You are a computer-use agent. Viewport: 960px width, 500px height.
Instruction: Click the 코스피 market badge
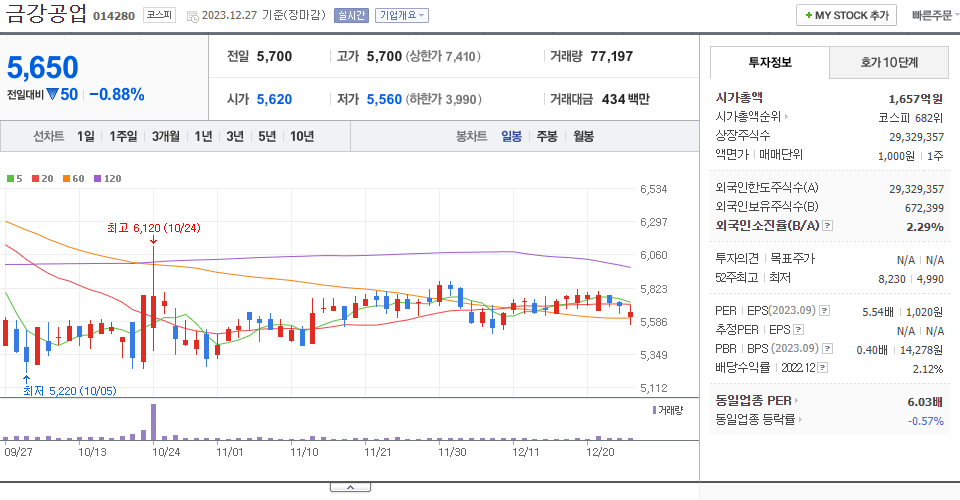coord(159,15)
